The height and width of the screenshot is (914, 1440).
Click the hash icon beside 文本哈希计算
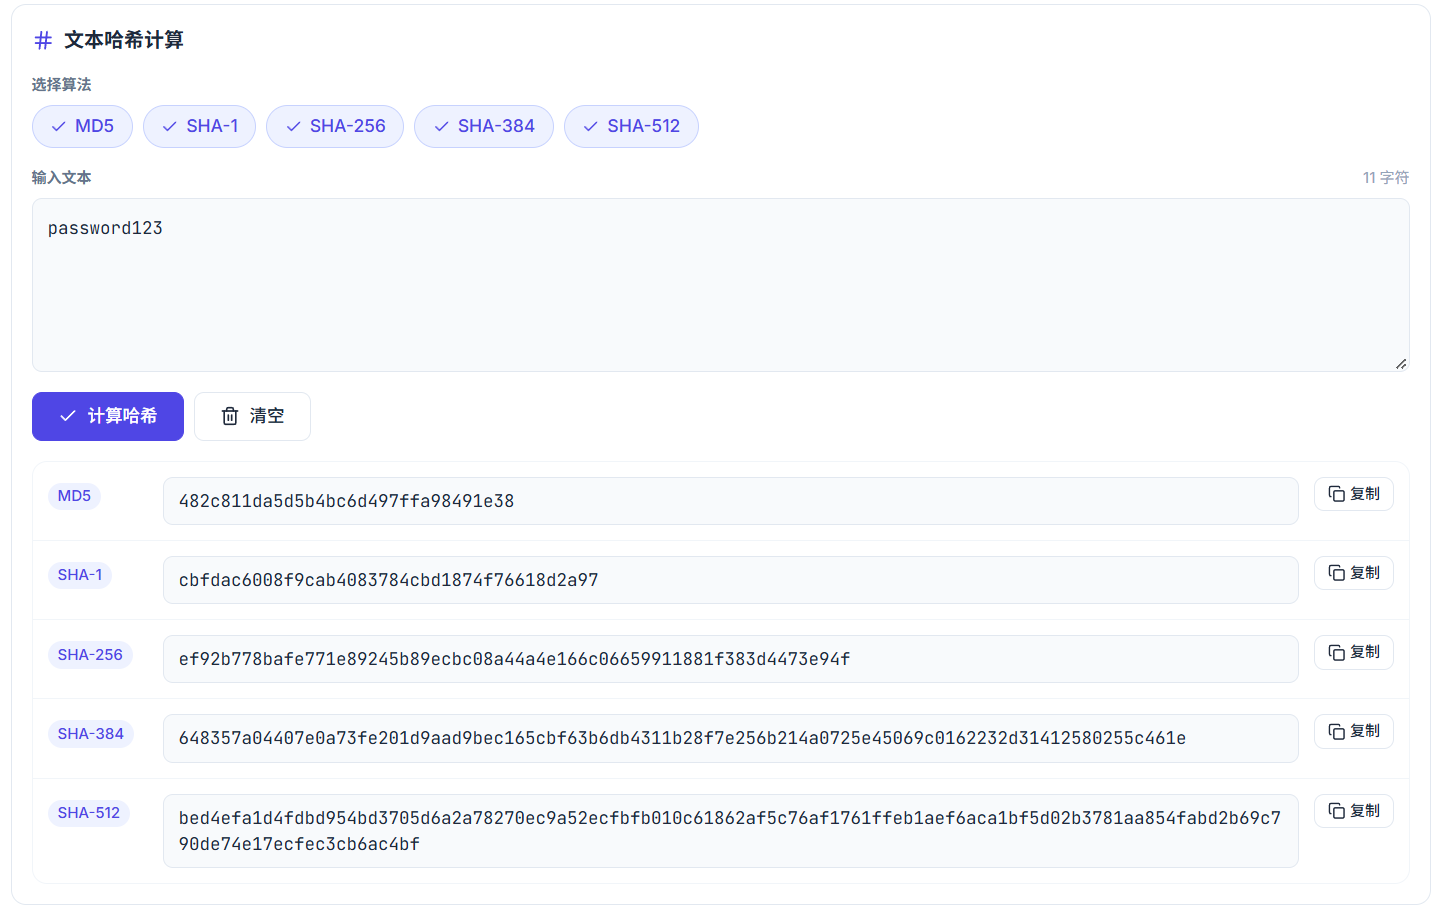point(43,40)
